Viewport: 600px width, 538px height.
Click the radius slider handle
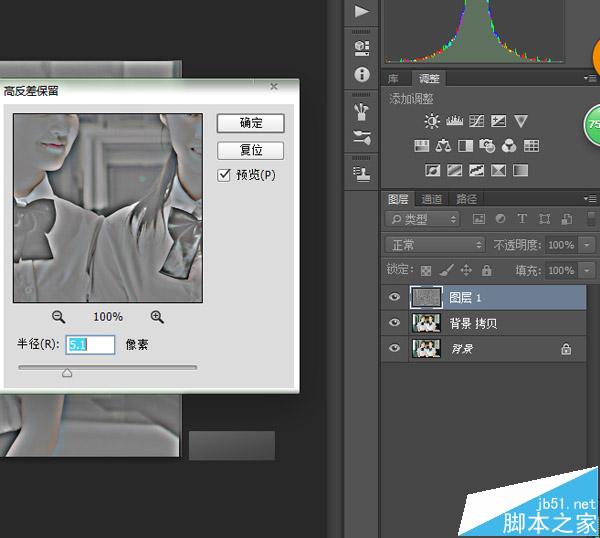coord(67,372)
